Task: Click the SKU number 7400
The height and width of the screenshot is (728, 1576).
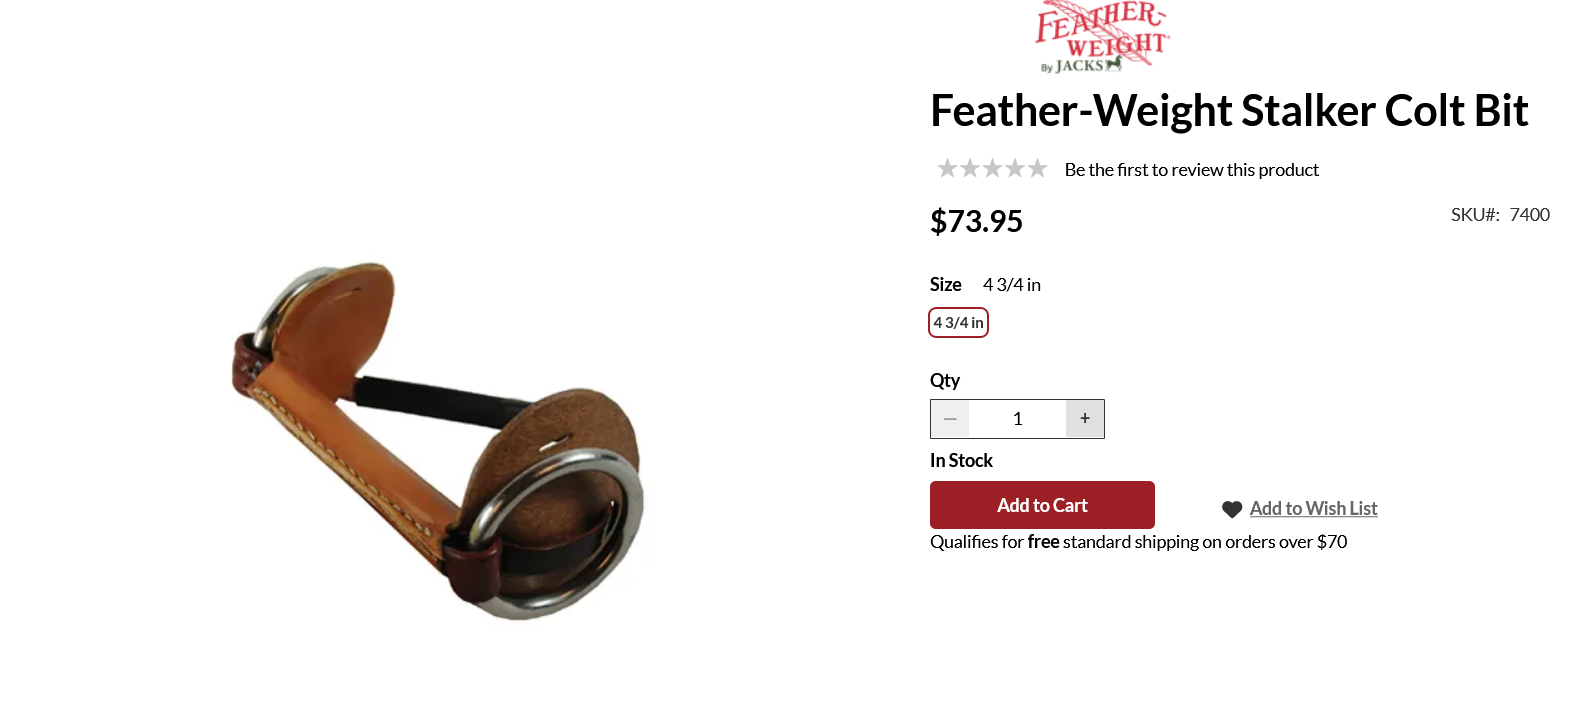Action: click(x=1529, y=215)
